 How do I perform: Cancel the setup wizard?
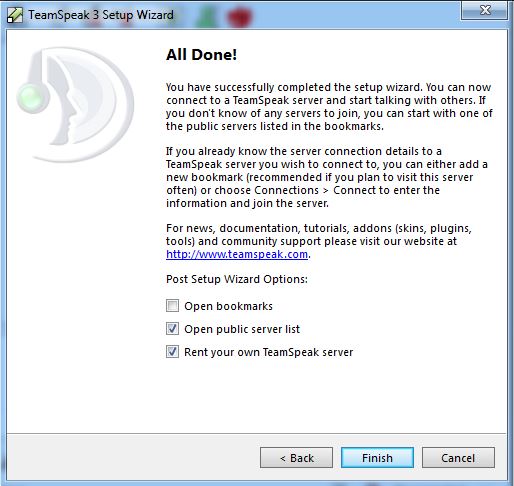458,458
